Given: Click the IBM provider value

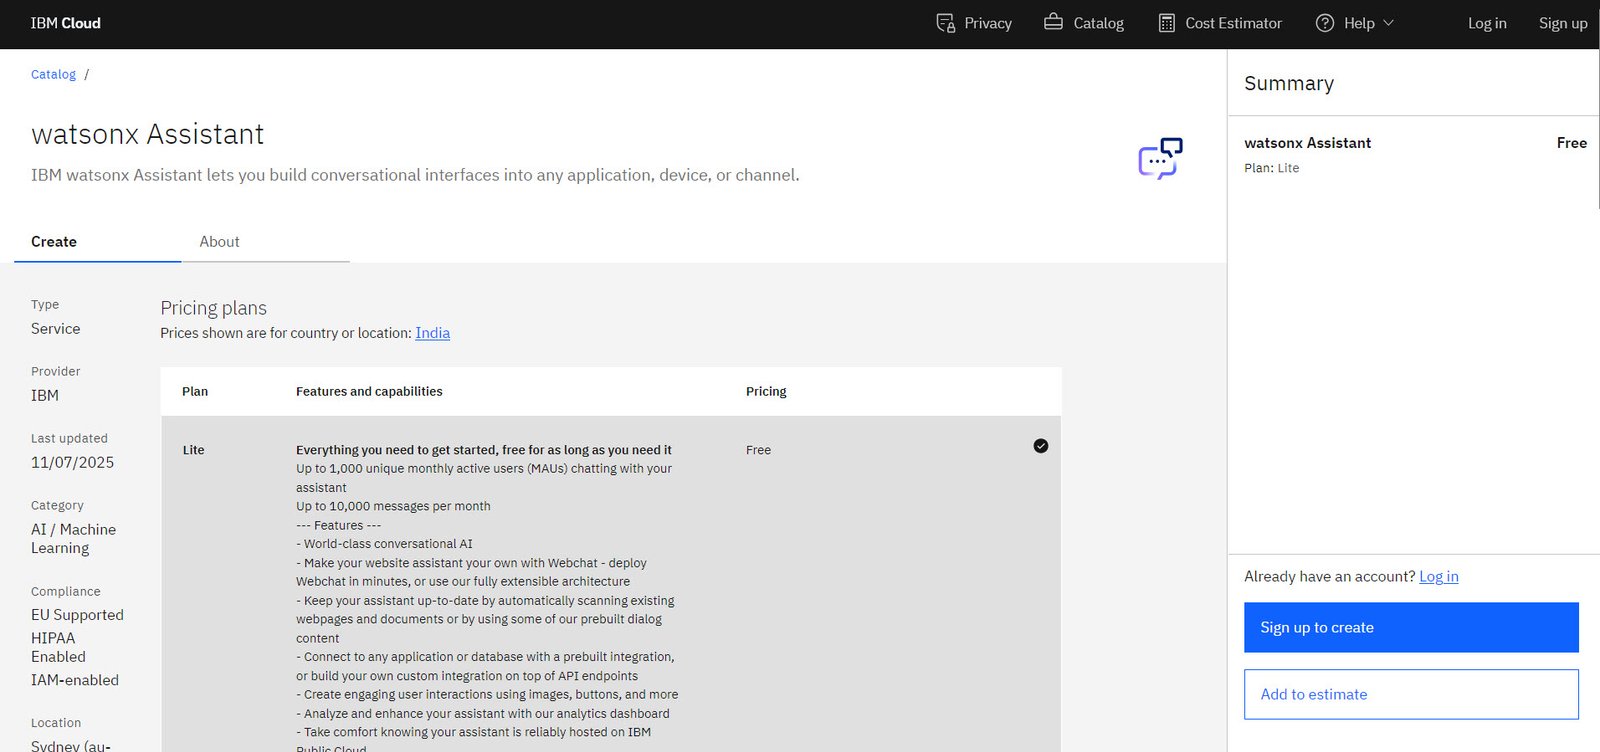Looking at the screenshot, I should [45, 396].
